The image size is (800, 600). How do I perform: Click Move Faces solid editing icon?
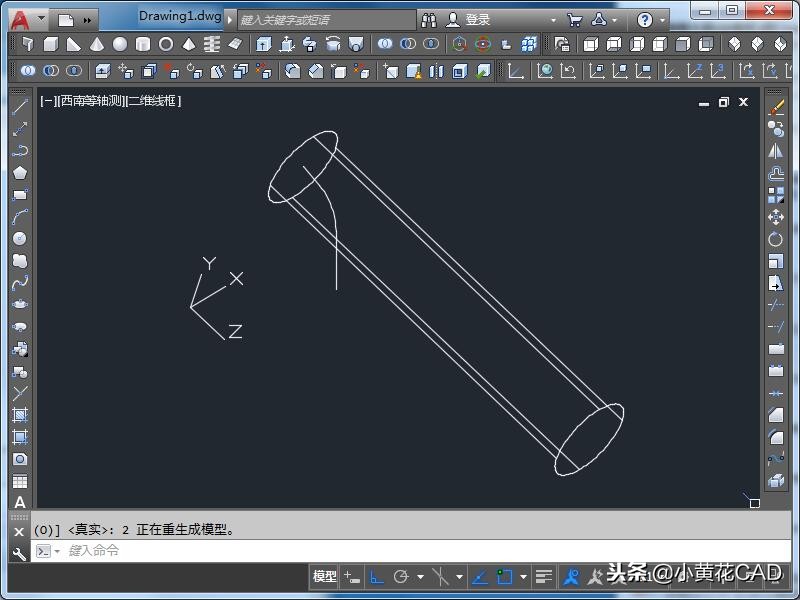click(126, 71)
